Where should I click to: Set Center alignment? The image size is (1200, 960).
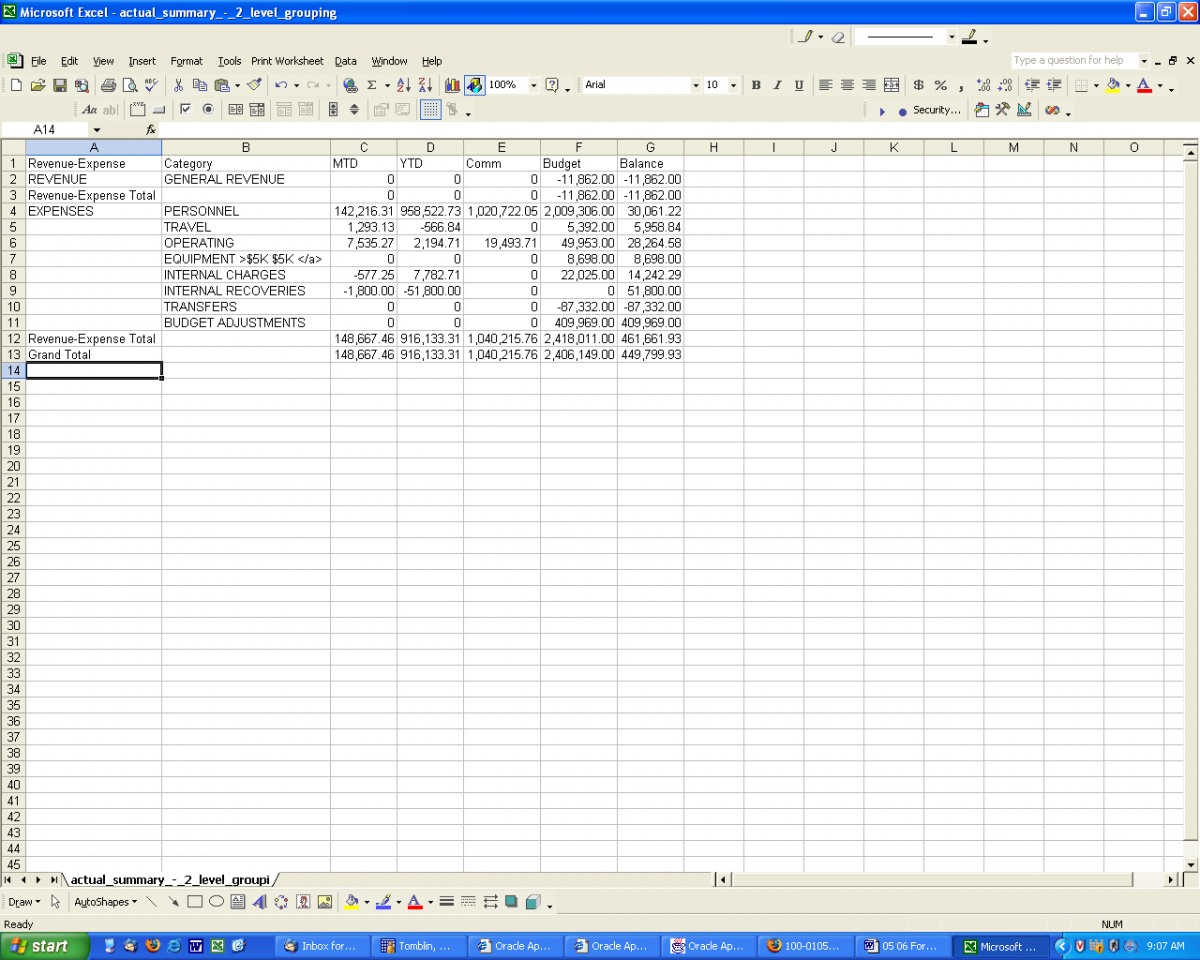(847, 85)
